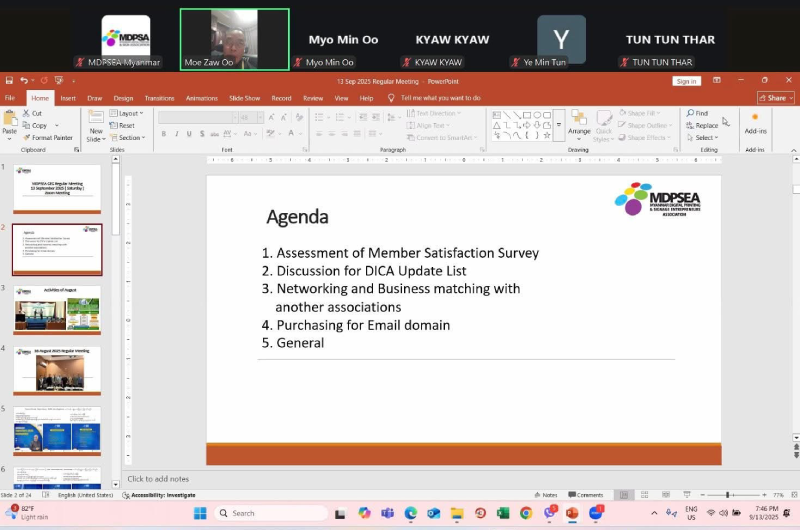Screen dimensions: 800x530
Task: Click the Windows Start button
Action: (x=199, y=513)
